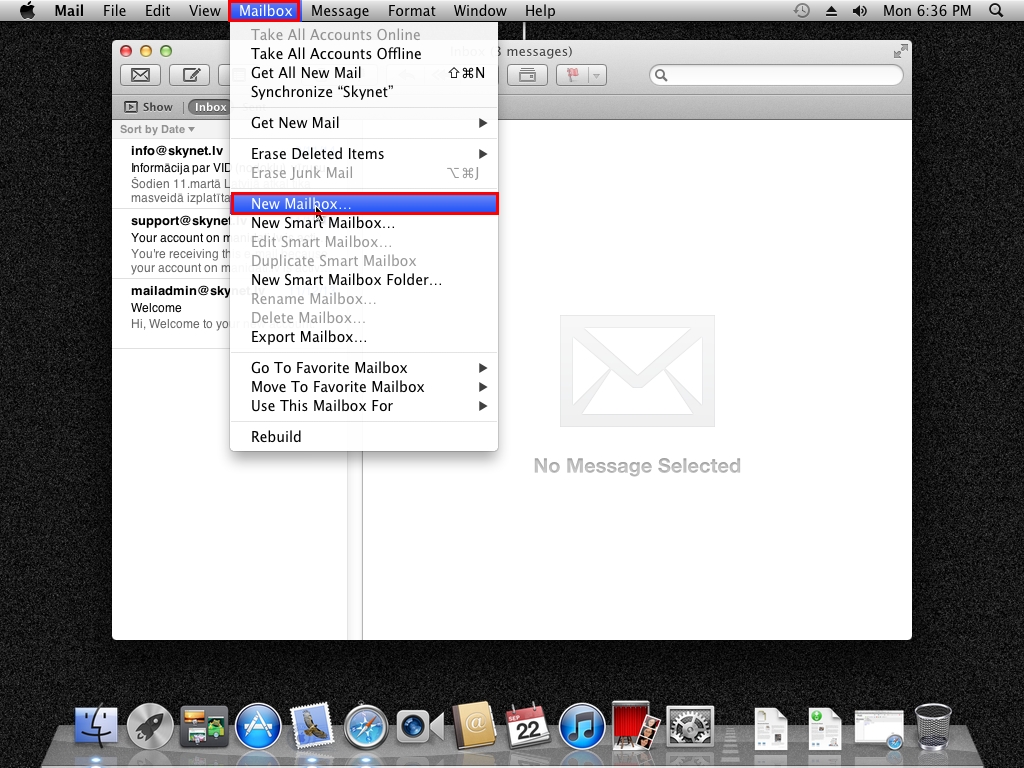Launch iTunes from the dock

[582, 727]
